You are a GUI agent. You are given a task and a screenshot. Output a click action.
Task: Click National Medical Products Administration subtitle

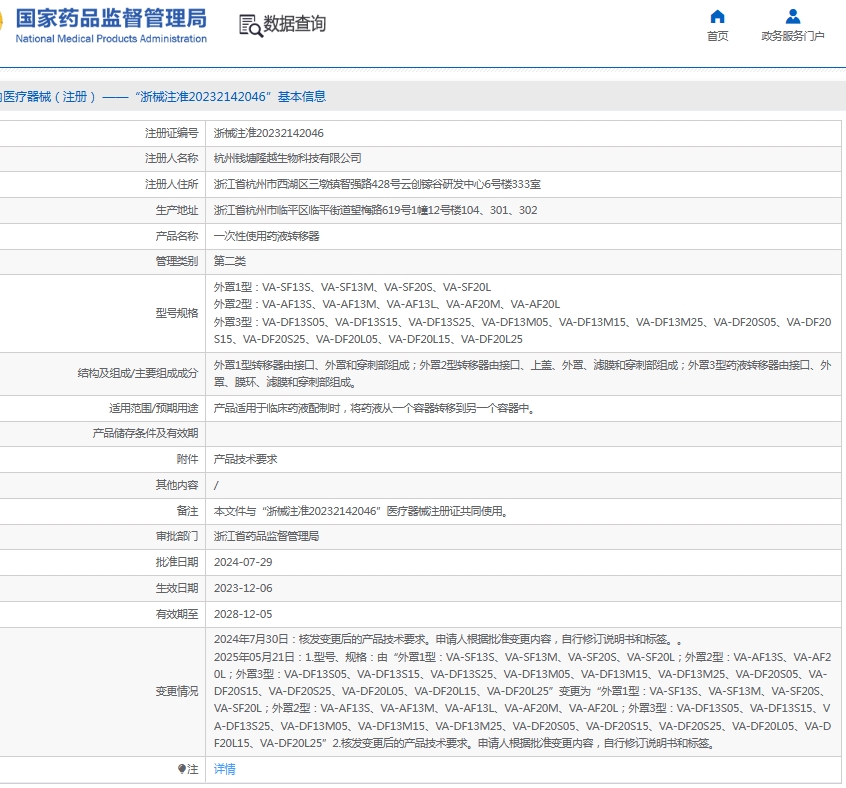(111, 39)
